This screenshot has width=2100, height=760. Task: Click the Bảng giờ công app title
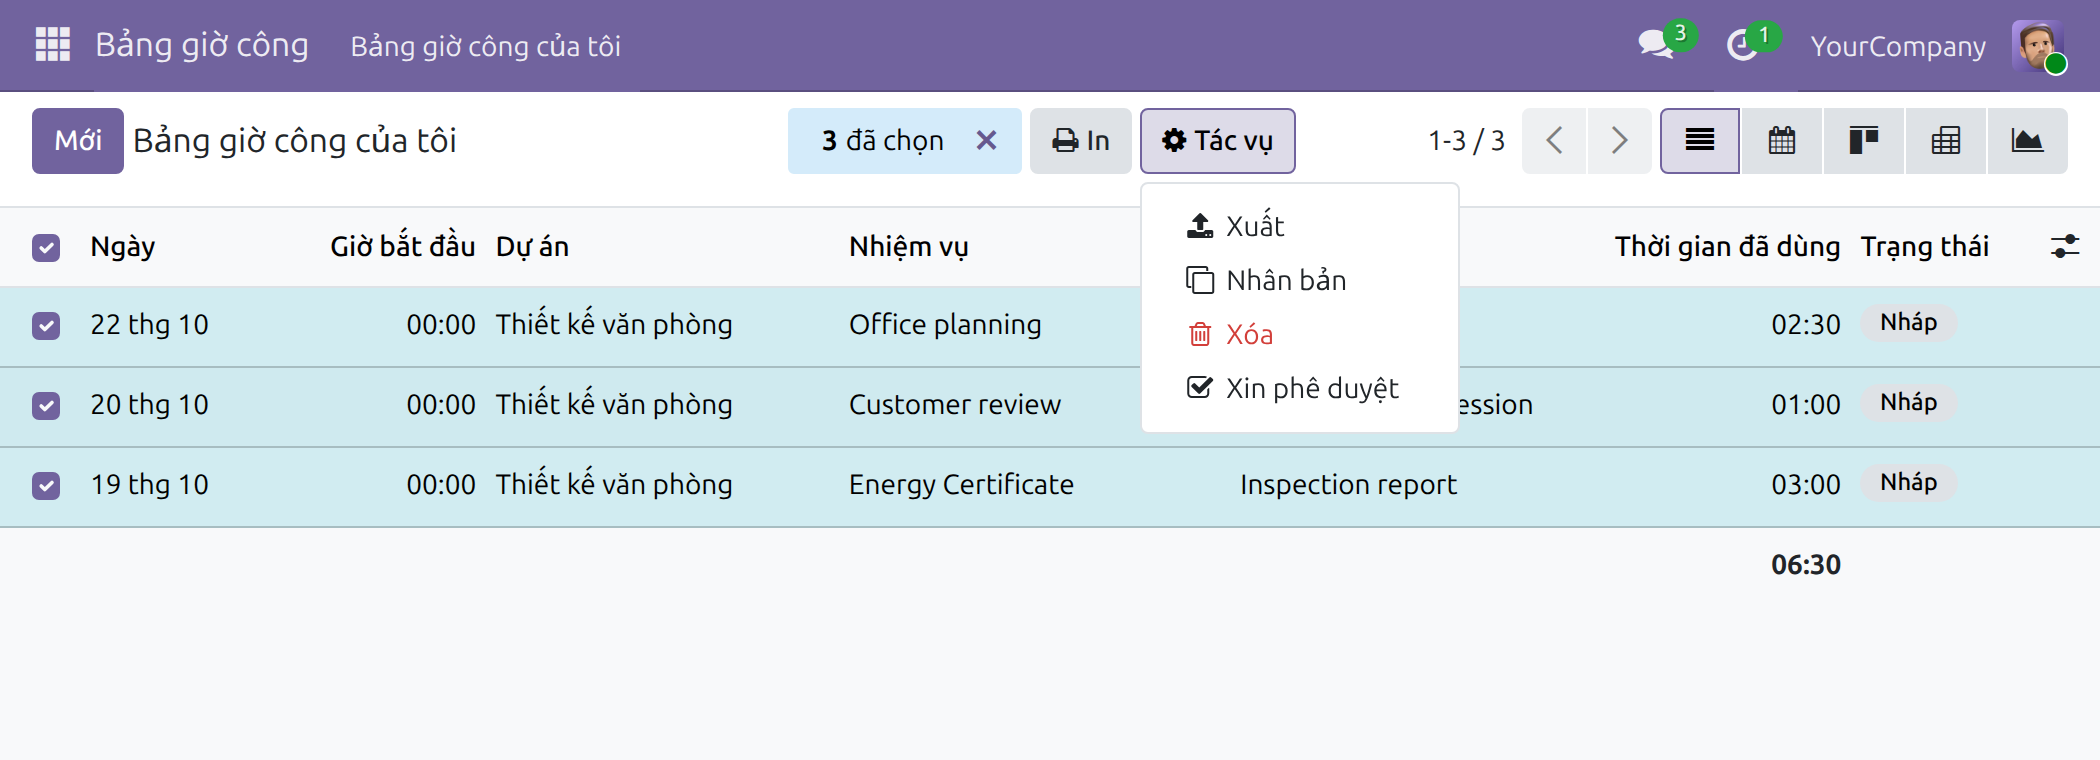tap(202, 45)
